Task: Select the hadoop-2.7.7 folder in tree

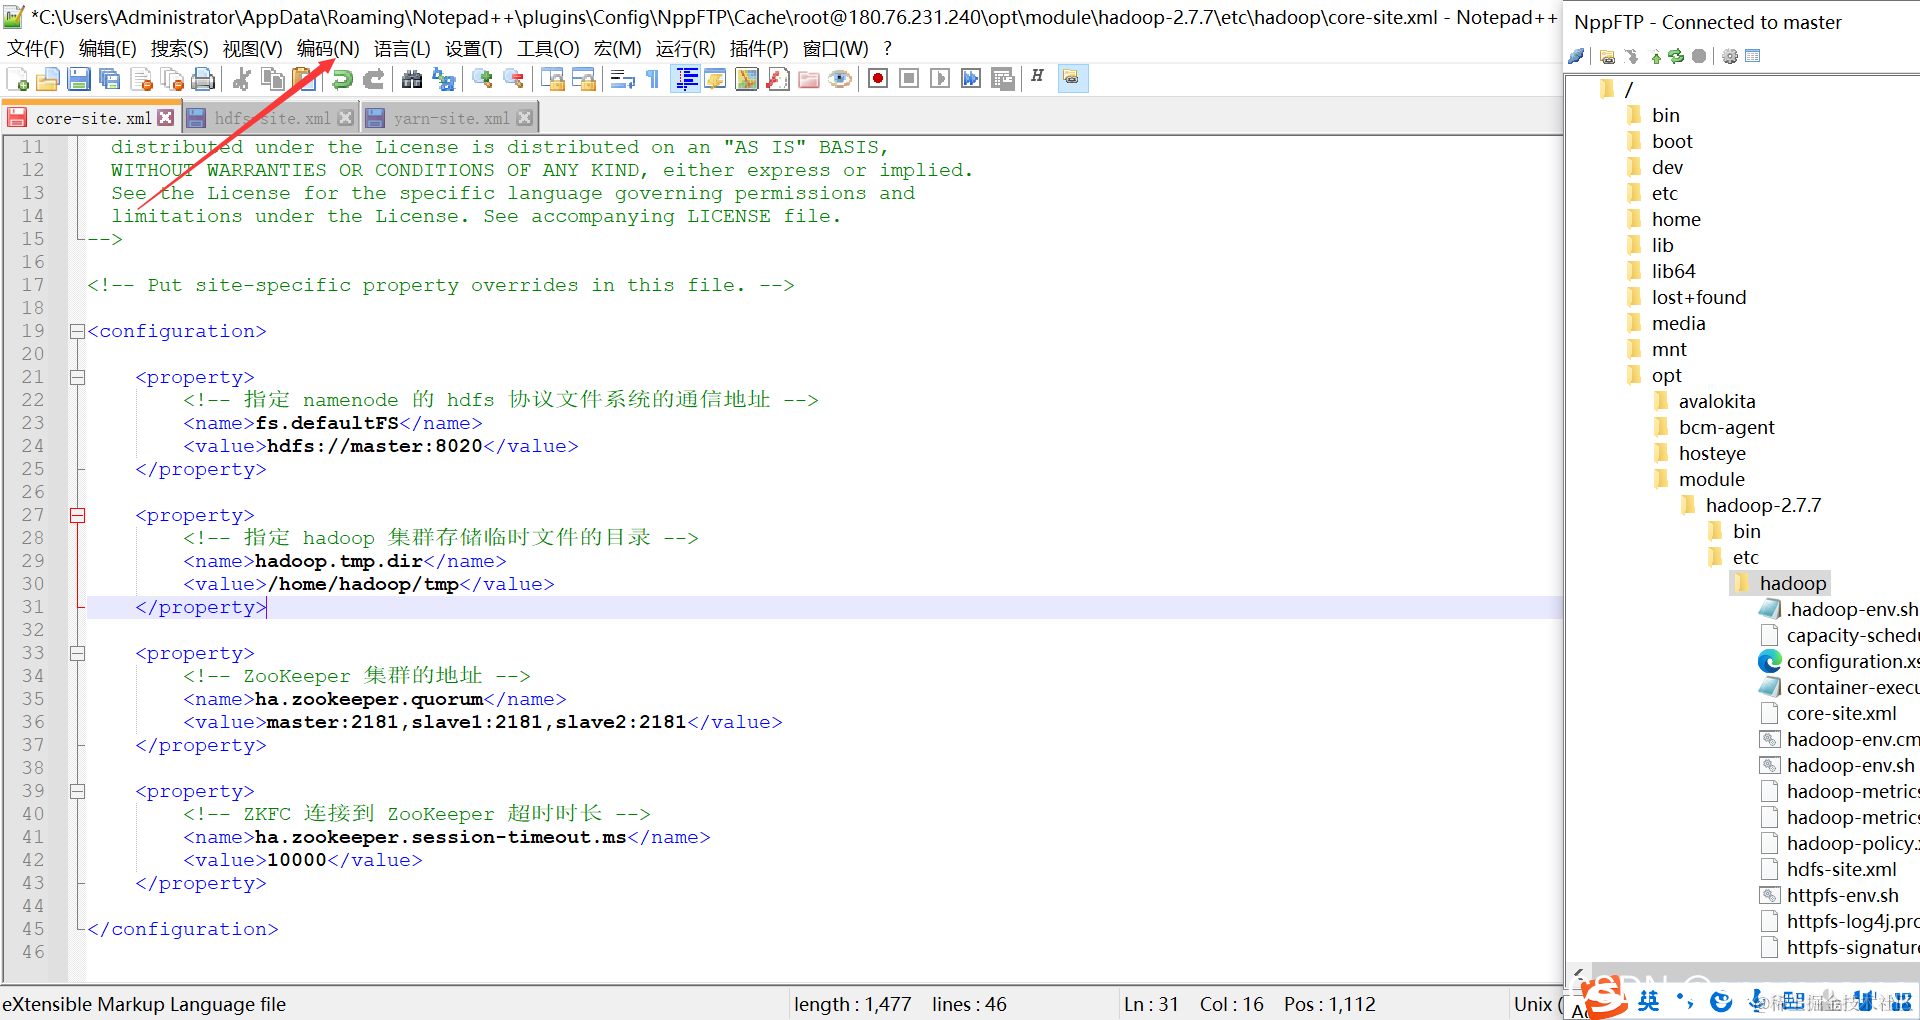Action: click(x=1763, y=506)
